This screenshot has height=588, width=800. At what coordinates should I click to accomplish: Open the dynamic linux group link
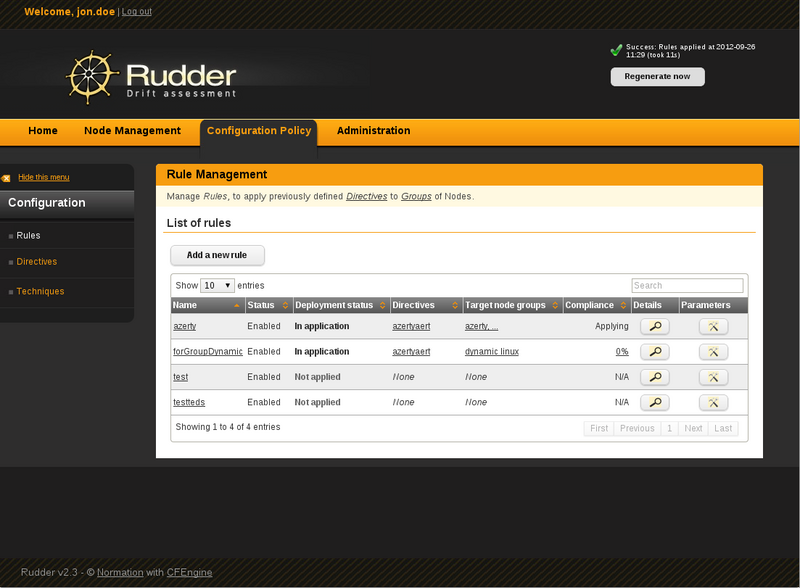(x=492, y=352)
